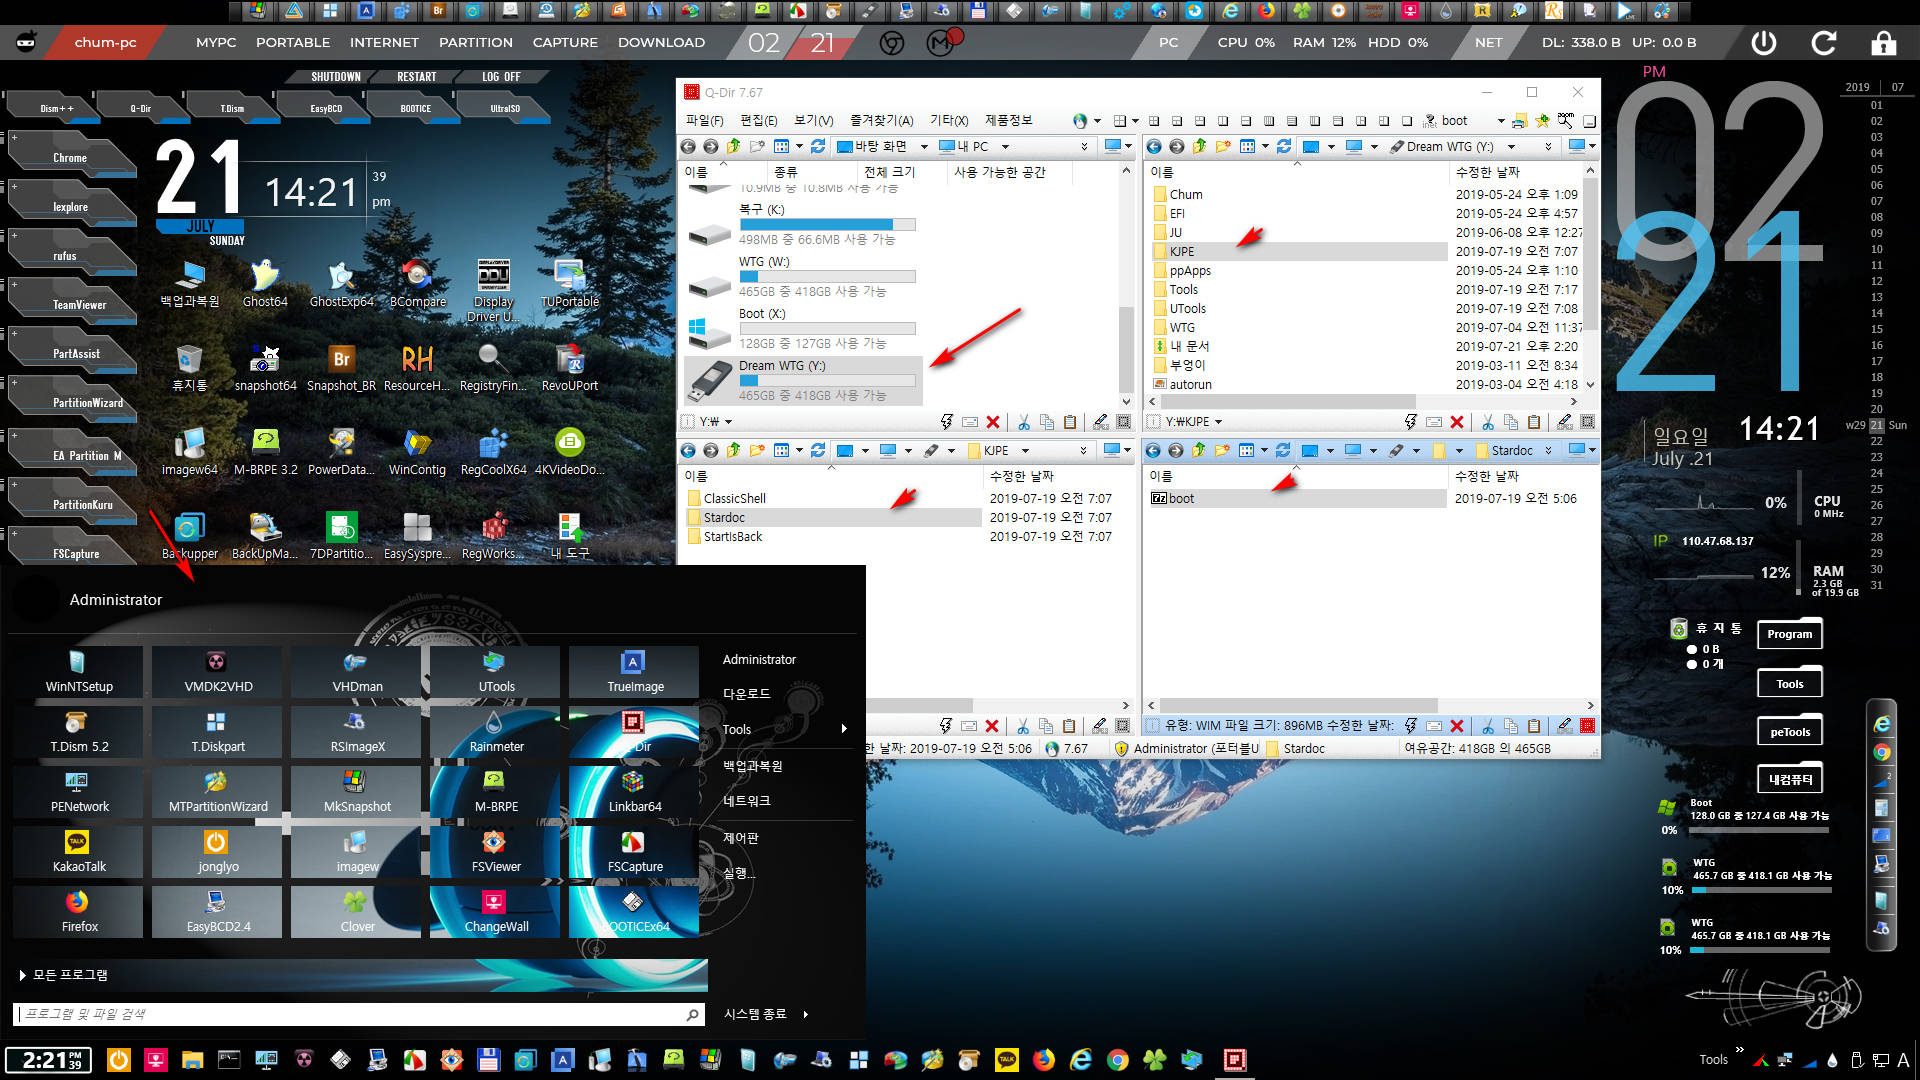Open TrueImage tile in start menu
Image resolution: width=1920 pixels, height=1080 pixels.
click(x=635, y=672)
